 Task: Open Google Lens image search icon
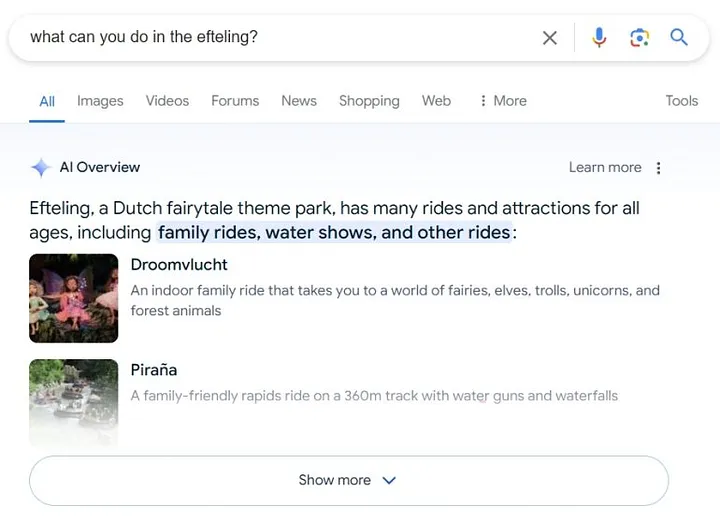pos(639,38)
